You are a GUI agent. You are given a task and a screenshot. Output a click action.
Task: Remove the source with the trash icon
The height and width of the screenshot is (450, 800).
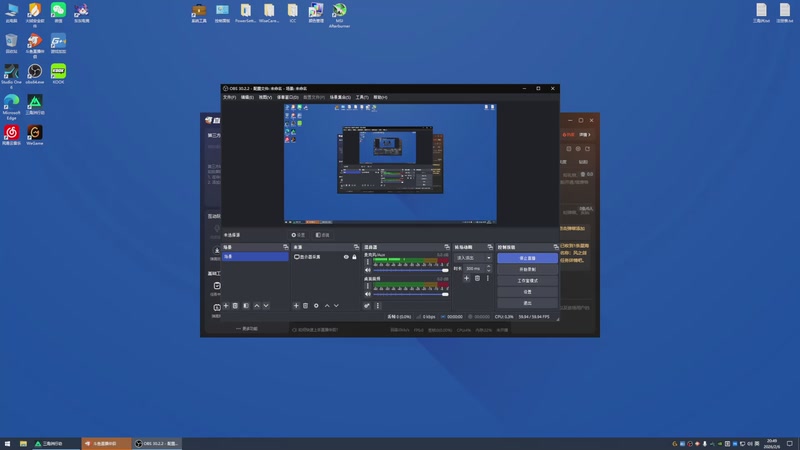click(x=306, y=306)
